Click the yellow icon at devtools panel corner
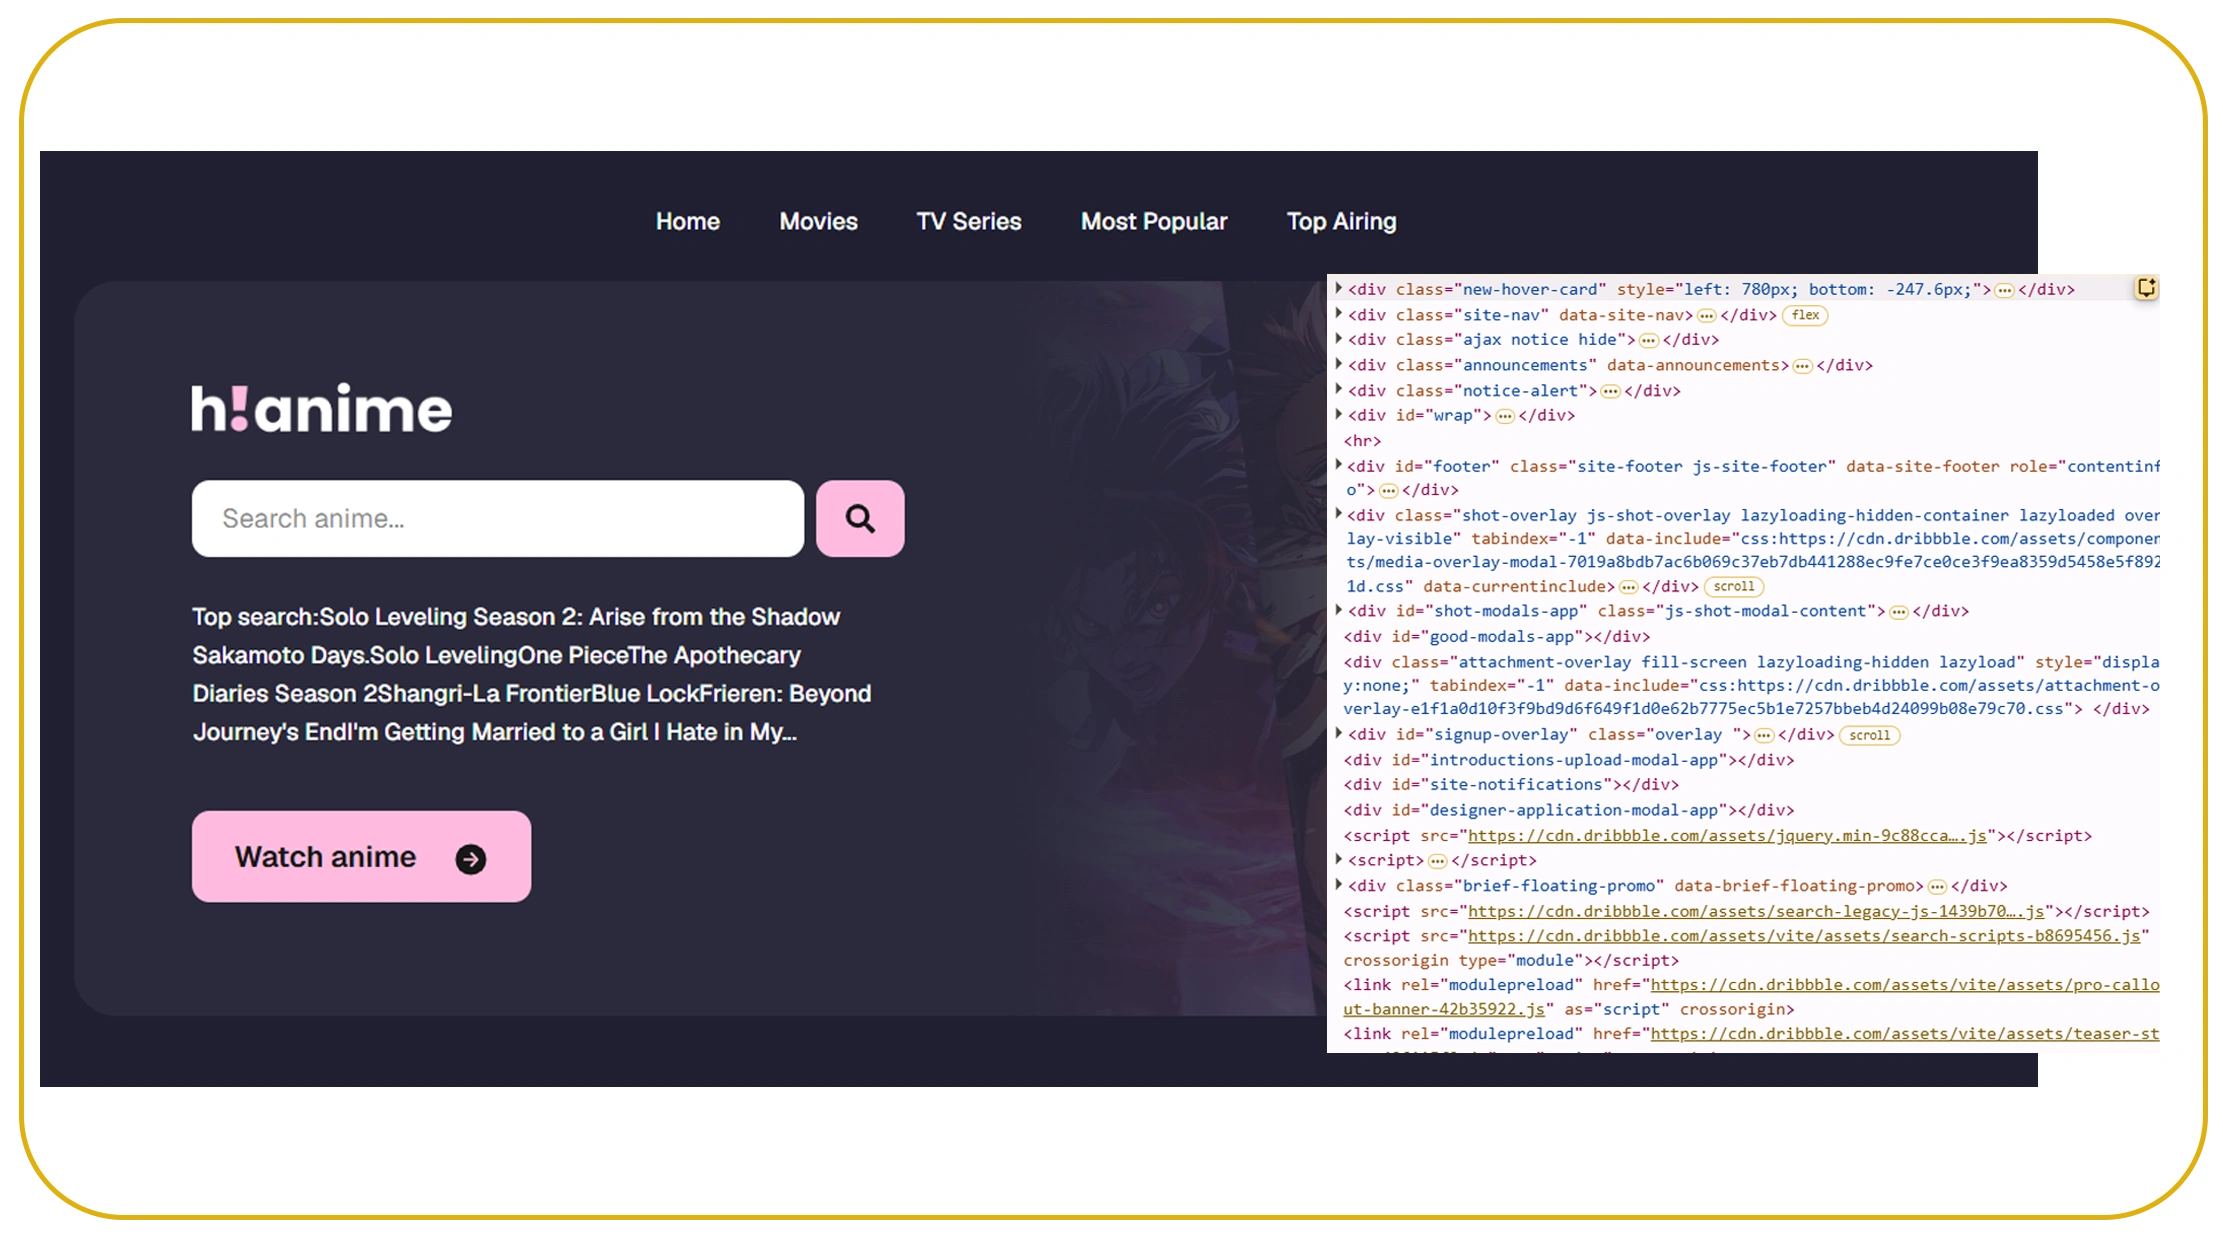Image resolution: width=2223 pixels, height=1240 pixels. point(2146,288)
